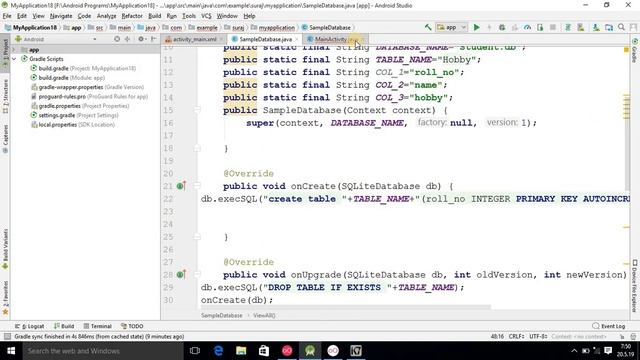The width and height of the screenshot is (640, 360).
Task: Click the Debug app bug icon
Action: pos(502,27)
